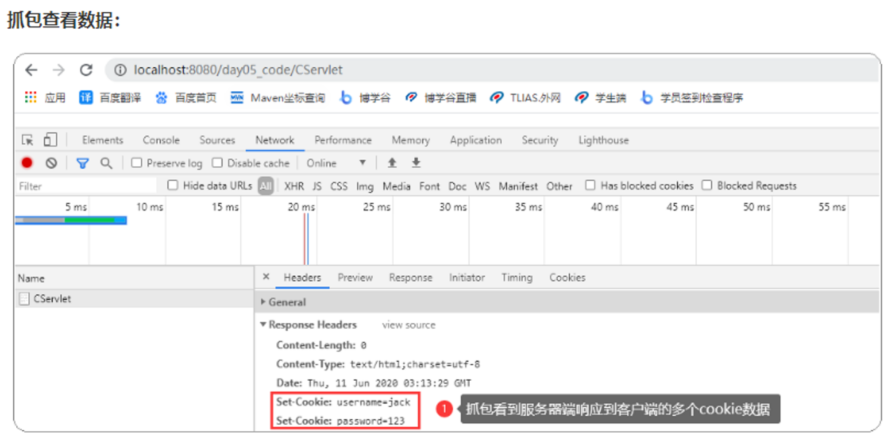Open the 博学谷 bookmark
The image size is (887, 439).
pyautogui.click(x=365, y=98)
